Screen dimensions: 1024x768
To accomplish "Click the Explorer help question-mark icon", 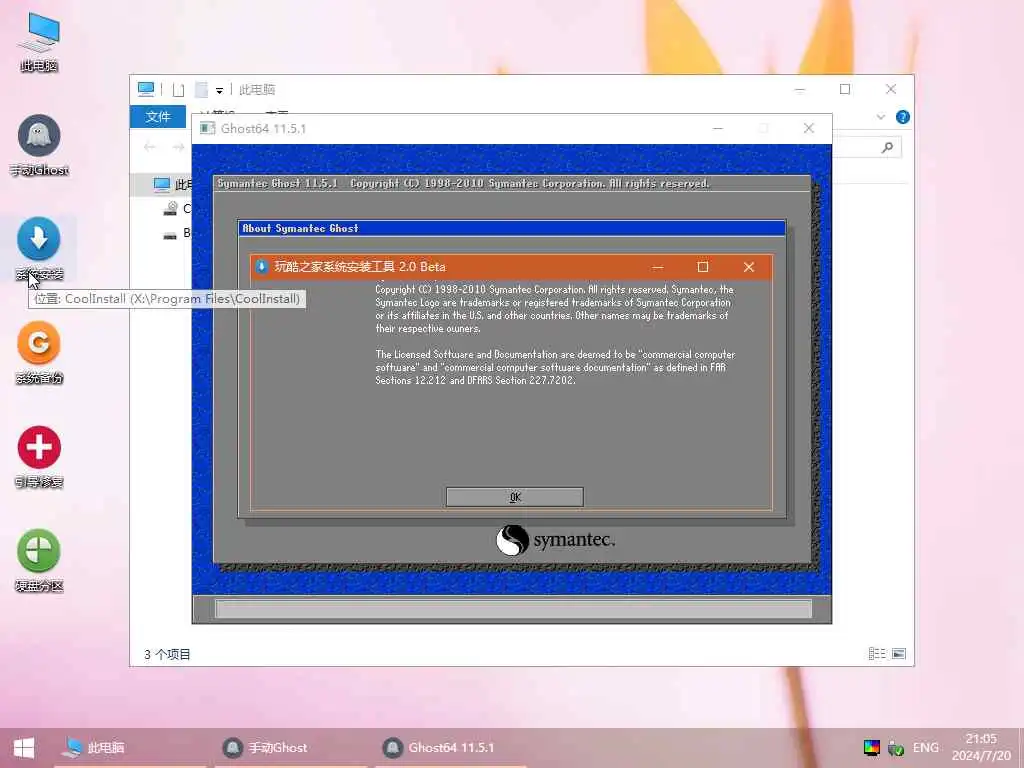I will pos(903,117).
